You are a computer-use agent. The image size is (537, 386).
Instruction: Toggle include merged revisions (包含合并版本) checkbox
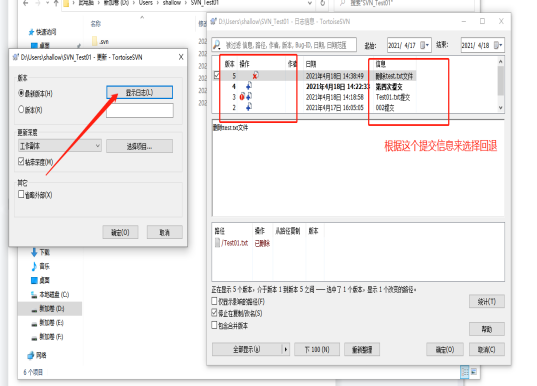214,325
